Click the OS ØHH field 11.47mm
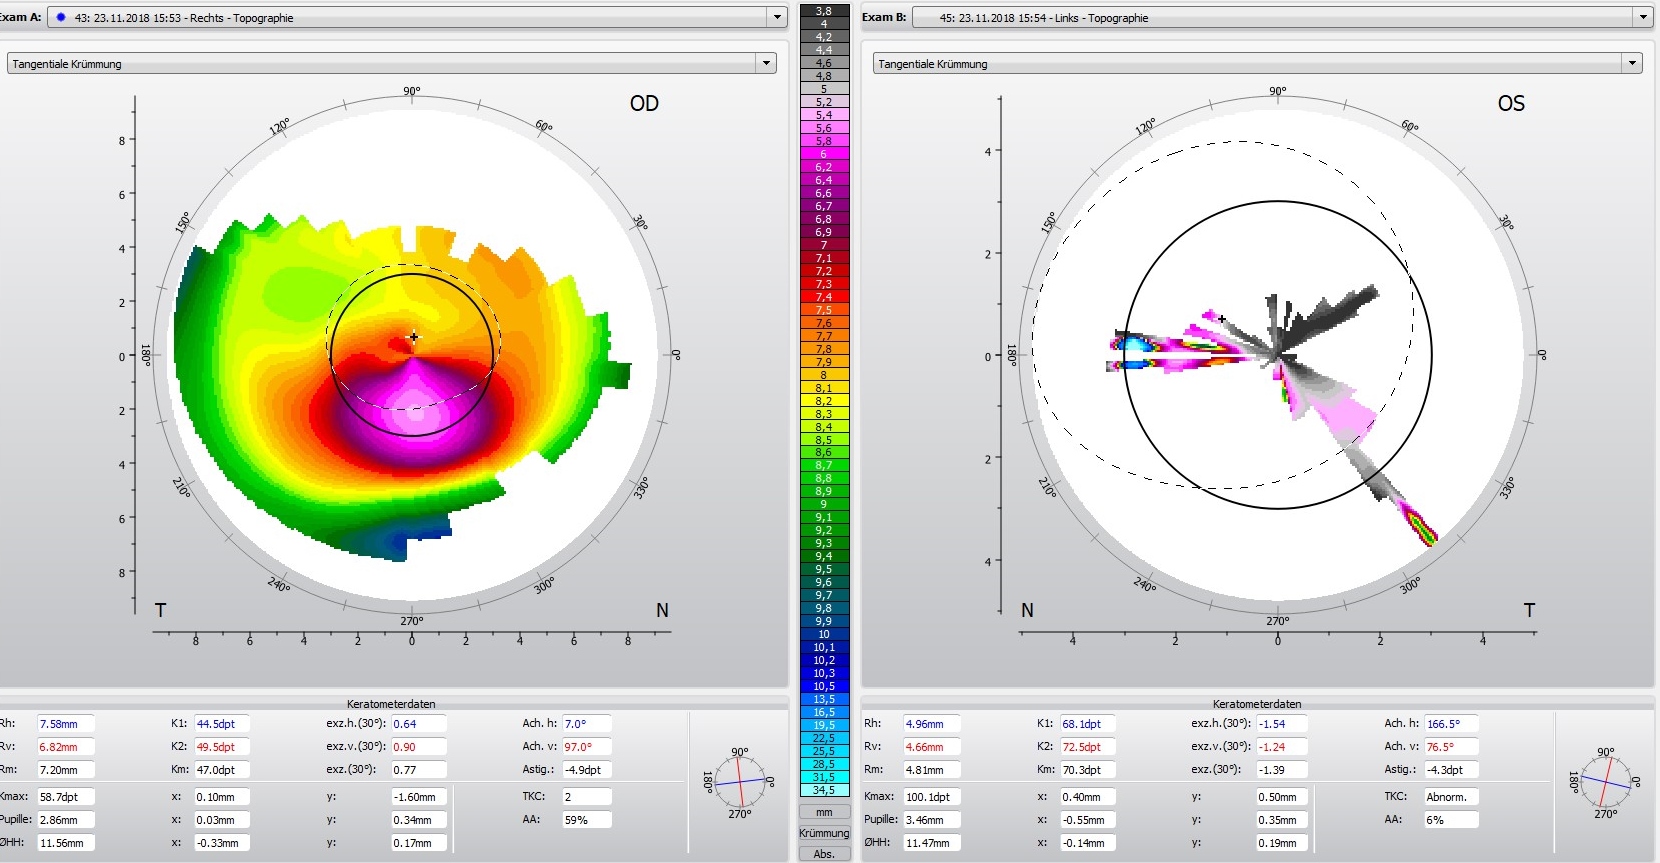 coord(932,843)
